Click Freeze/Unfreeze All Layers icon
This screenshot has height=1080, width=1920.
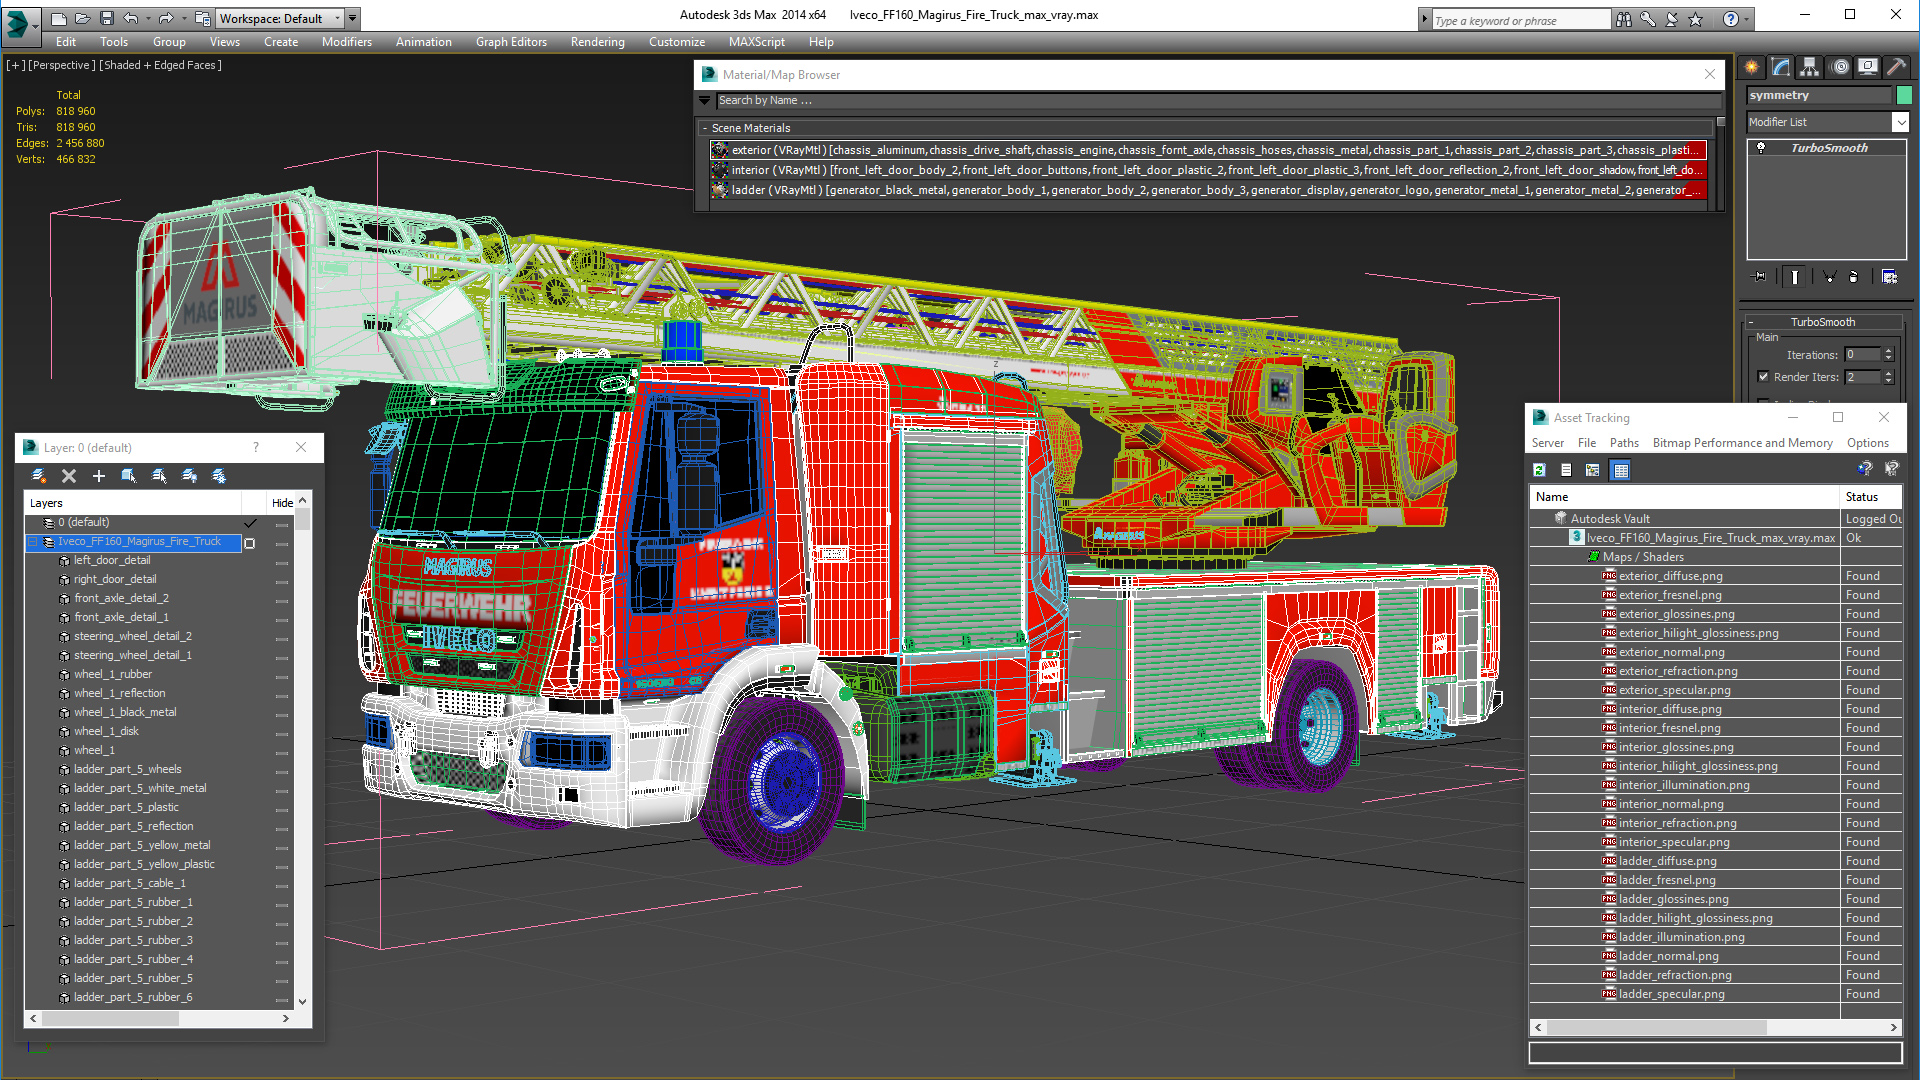click(x=219, y=476)
